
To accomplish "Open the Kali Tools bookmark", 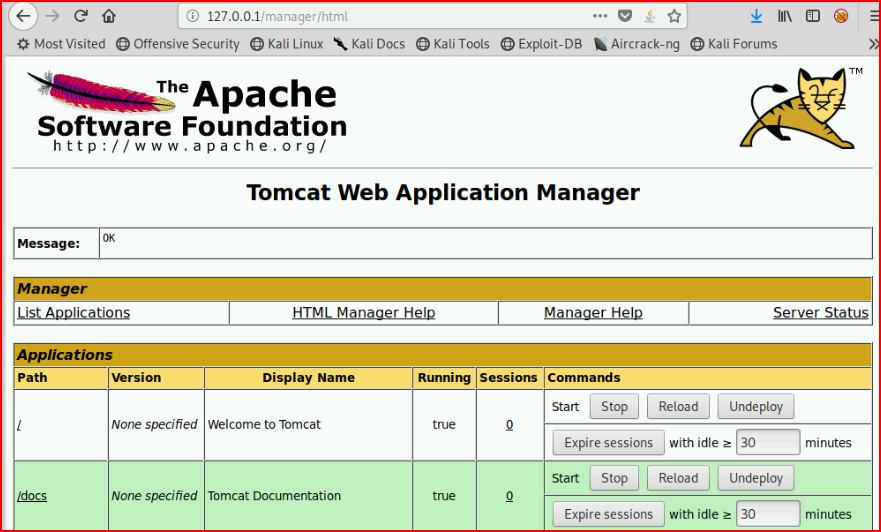I will tap(453, 44).
